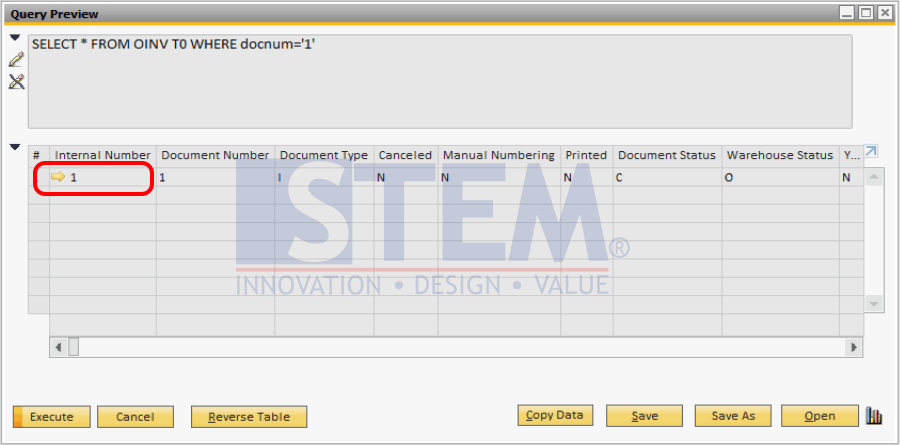Click the yellow link arrow for Internal Number 1
This screenshot has height=445, width=900.
pyautogui.click(x=58, y=177)
